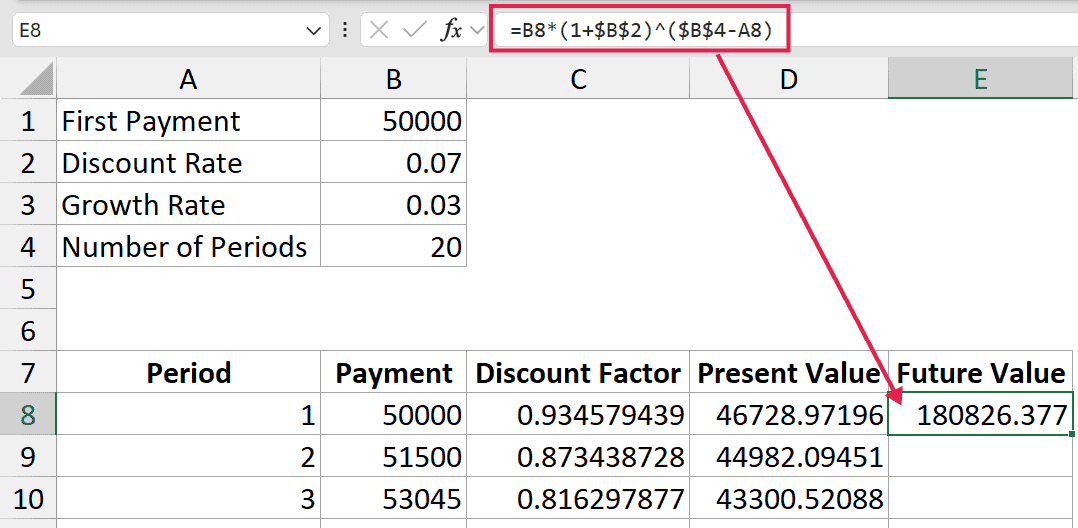This screenshot has height=528, width=1078.
Task: Click in the formula bar text
Action: pos(639,31)
